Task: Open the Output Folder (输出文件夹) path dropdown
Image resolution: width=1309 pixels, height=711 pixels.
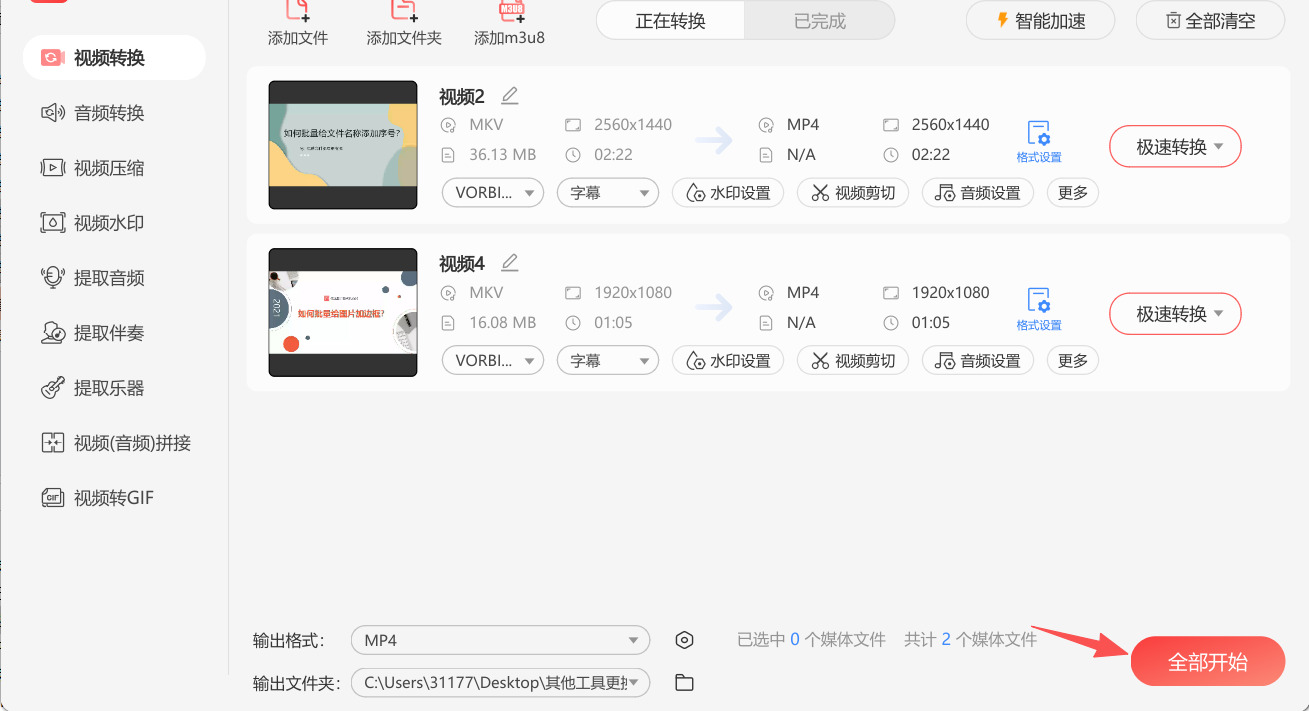Action: tap(500, 683)
